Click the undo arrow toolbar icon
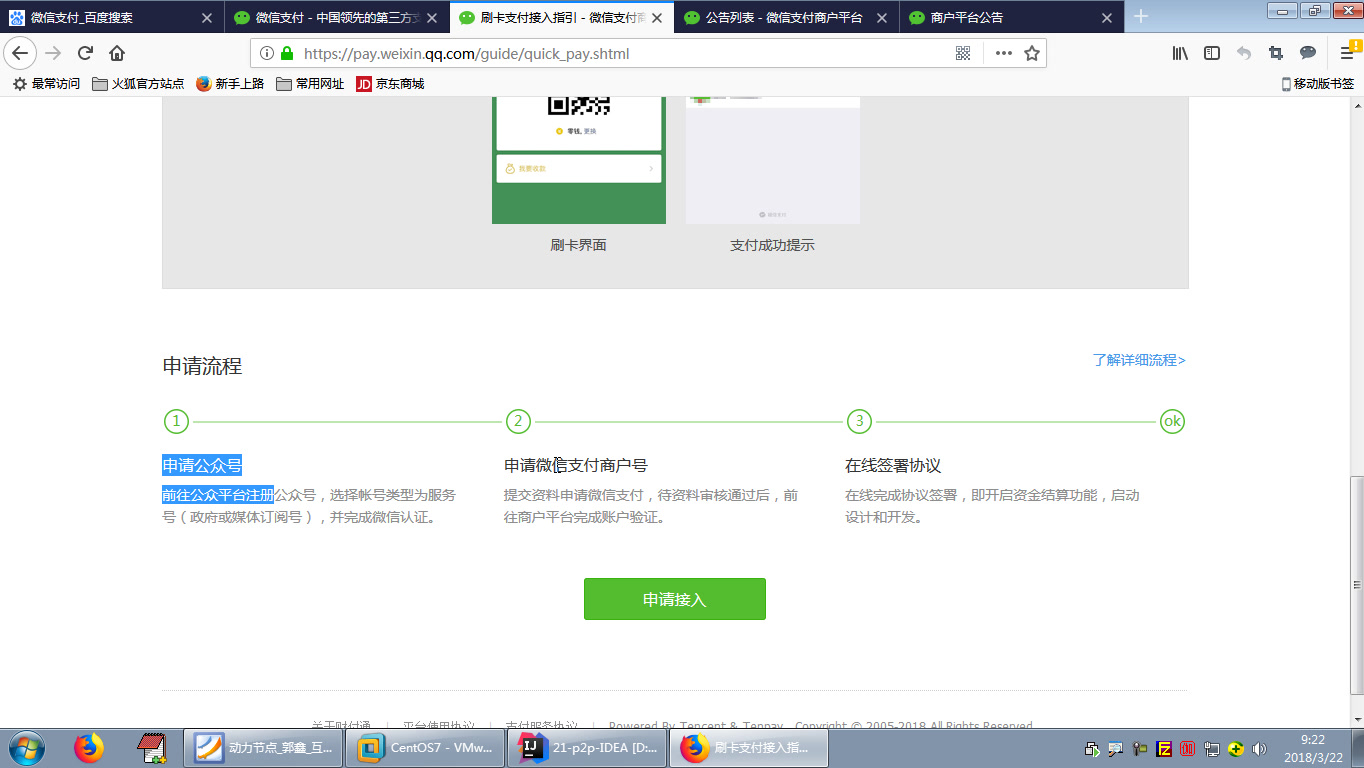 tap(1244, 53)
